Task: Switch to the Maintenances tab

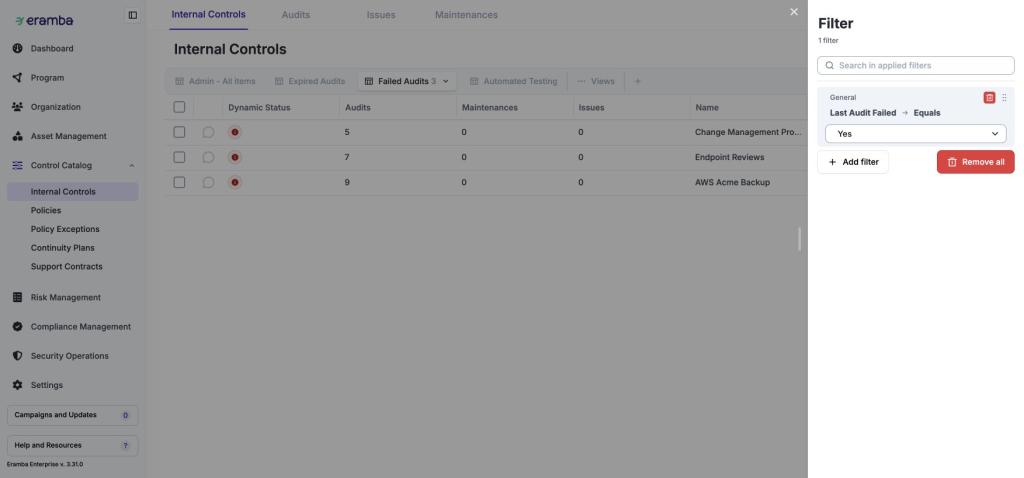Action: [466, 14]
